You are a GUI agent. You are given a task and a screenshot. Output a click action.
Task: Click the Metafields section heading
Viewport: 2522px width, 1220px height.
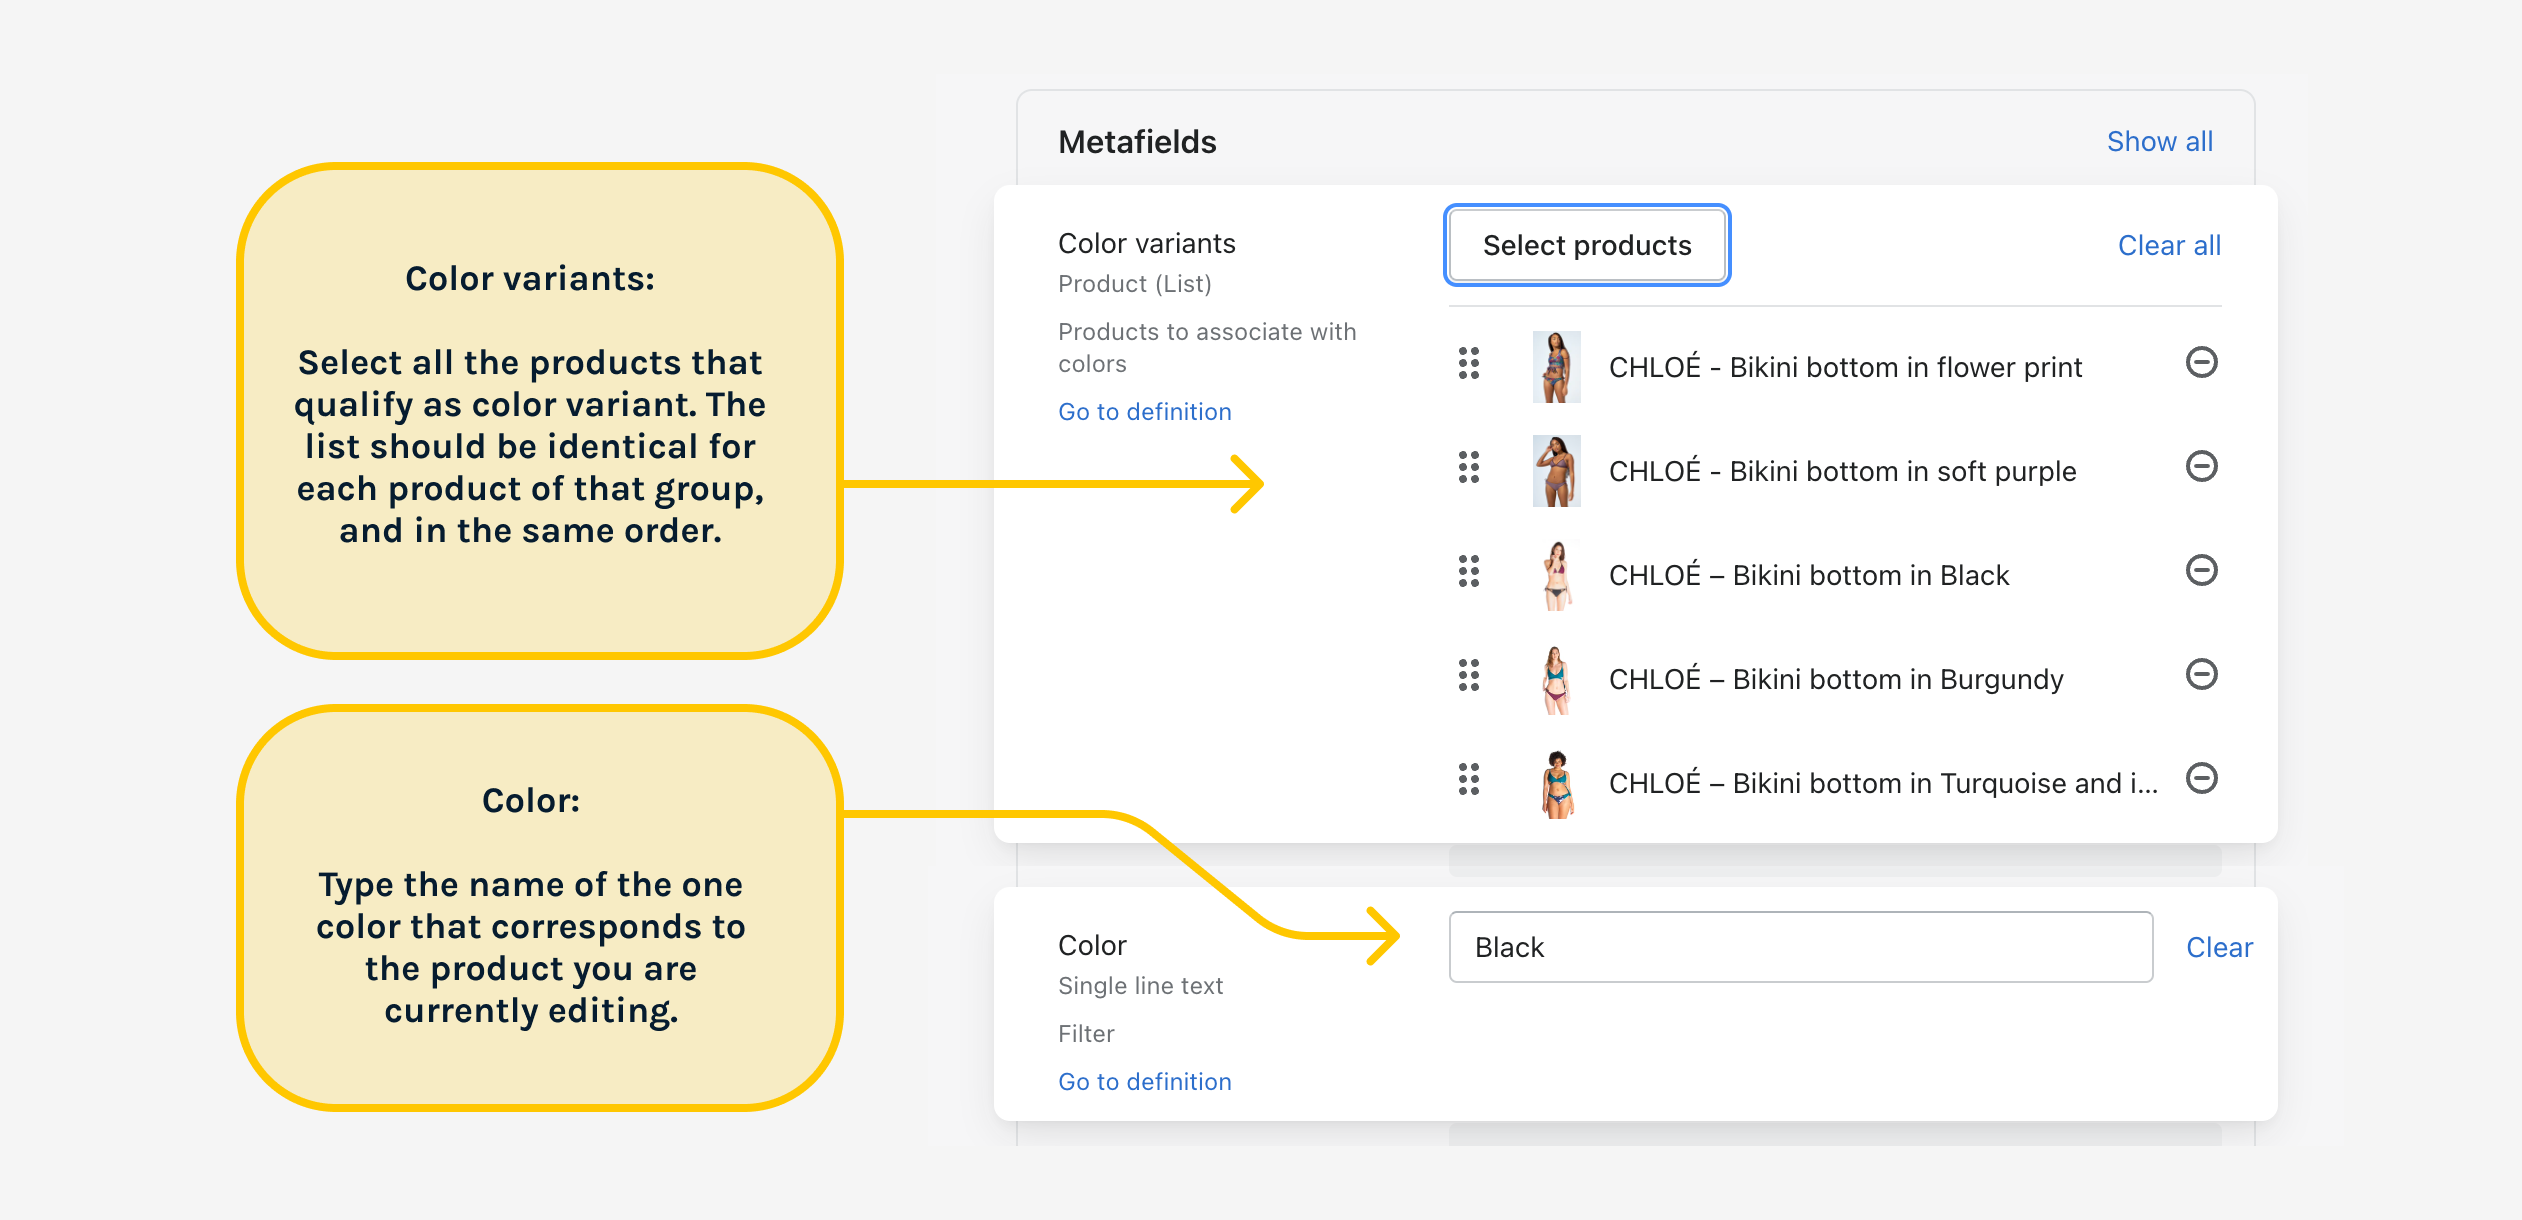click(1137, 142)
